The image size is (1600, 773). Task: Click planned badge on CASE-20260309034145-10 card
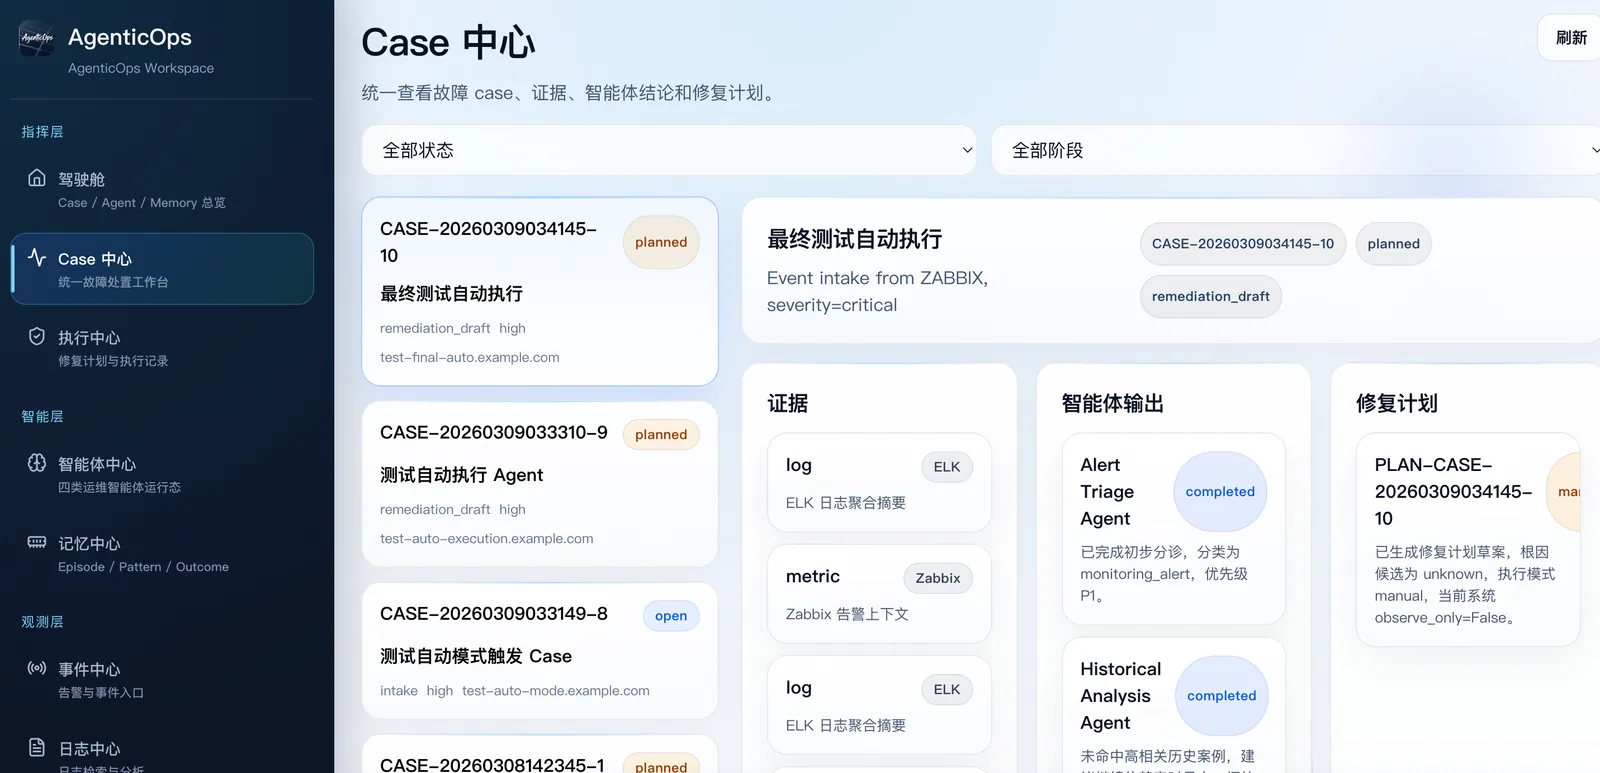(661, 242)
